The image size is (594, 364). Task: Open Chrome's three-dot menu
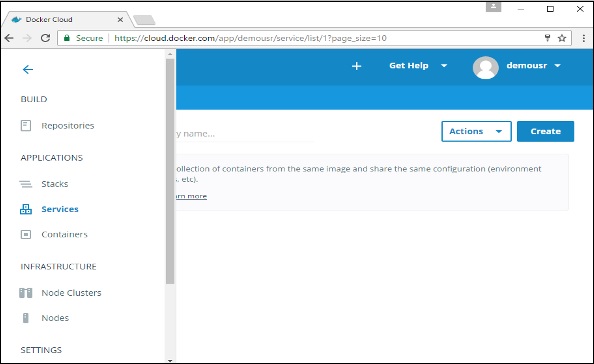point(583,38)
